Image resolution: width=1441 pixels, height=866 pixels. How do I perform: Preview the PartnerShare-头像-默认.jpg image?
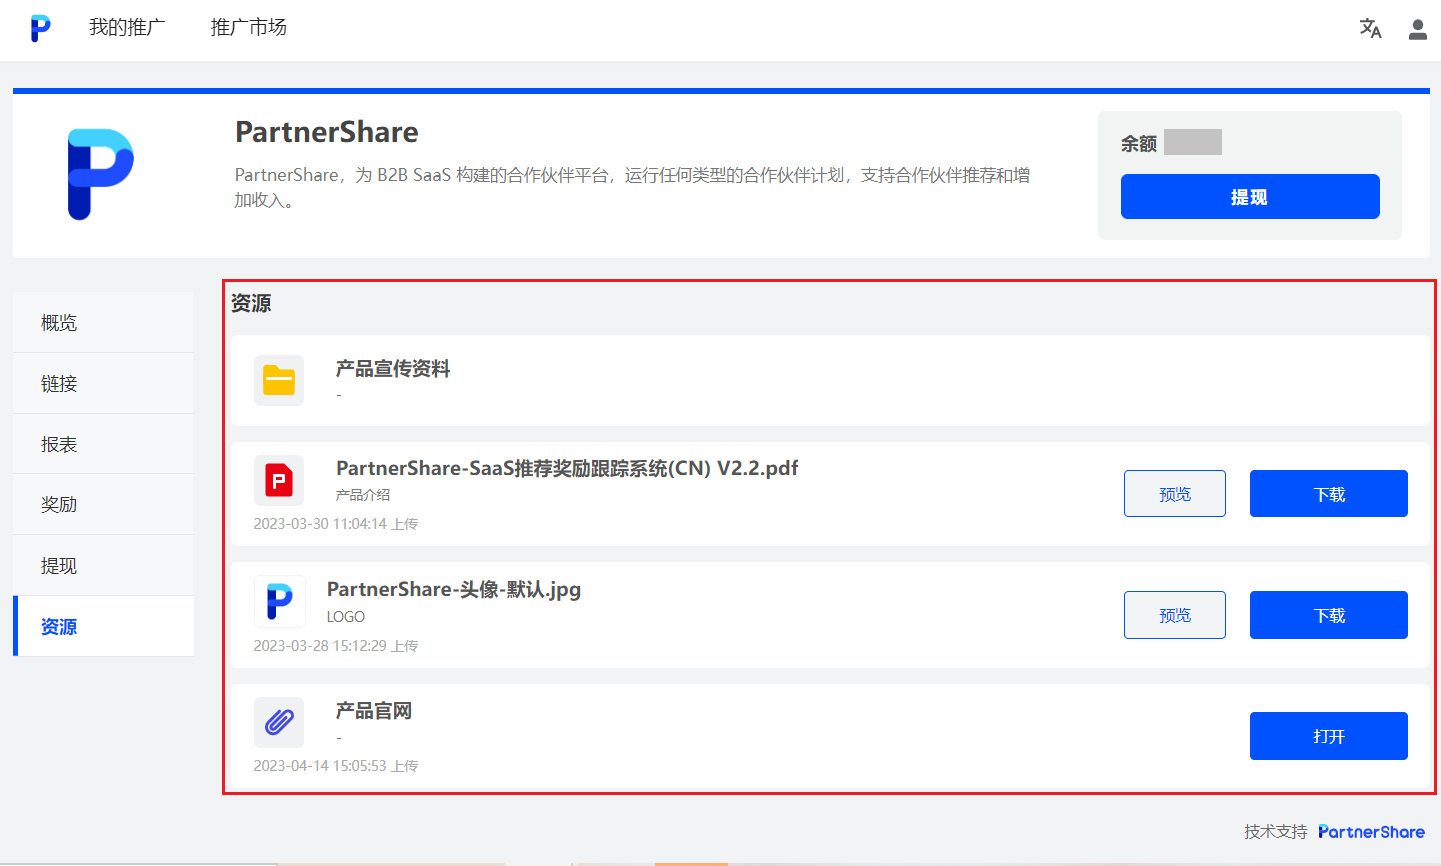pos(1175,615)
